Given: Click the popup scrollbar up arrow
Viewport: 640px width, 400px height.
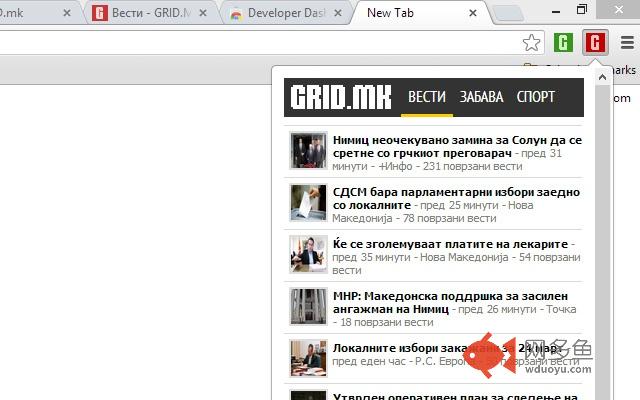Looking at the screenshot, I should (602, 77).
